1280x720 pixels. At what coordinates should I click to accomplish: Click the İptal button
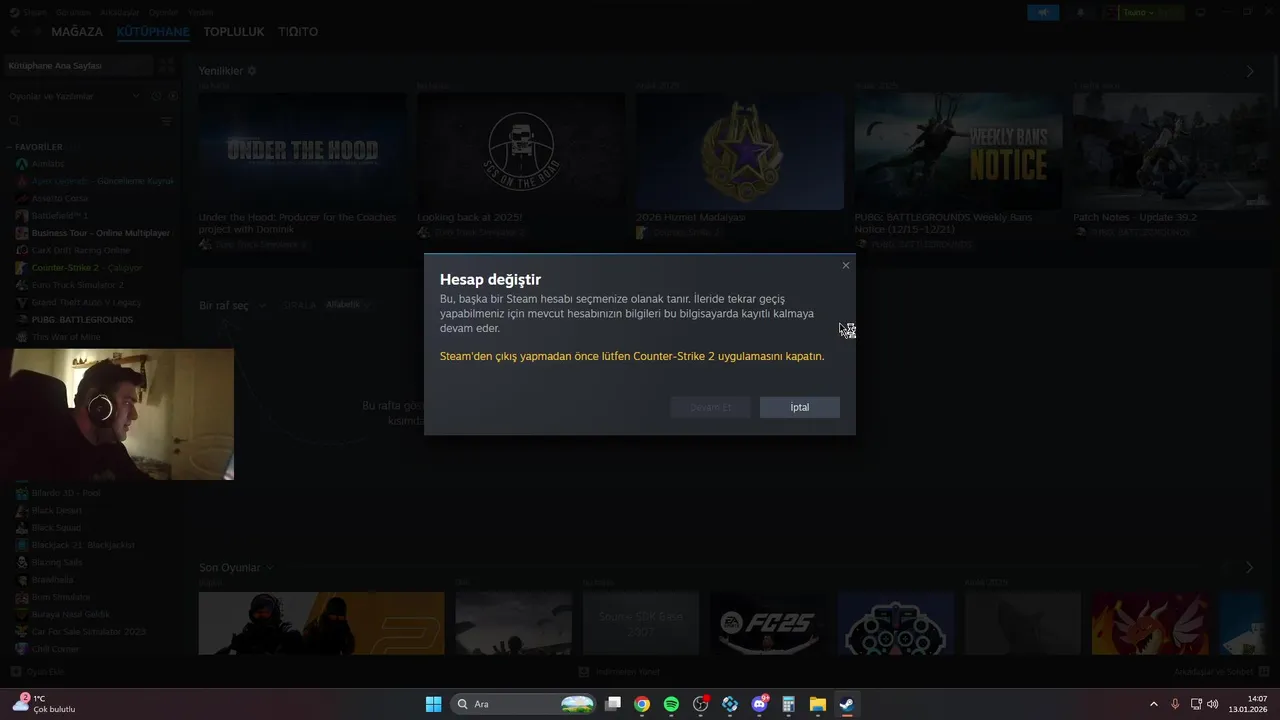tap(799, 407)
